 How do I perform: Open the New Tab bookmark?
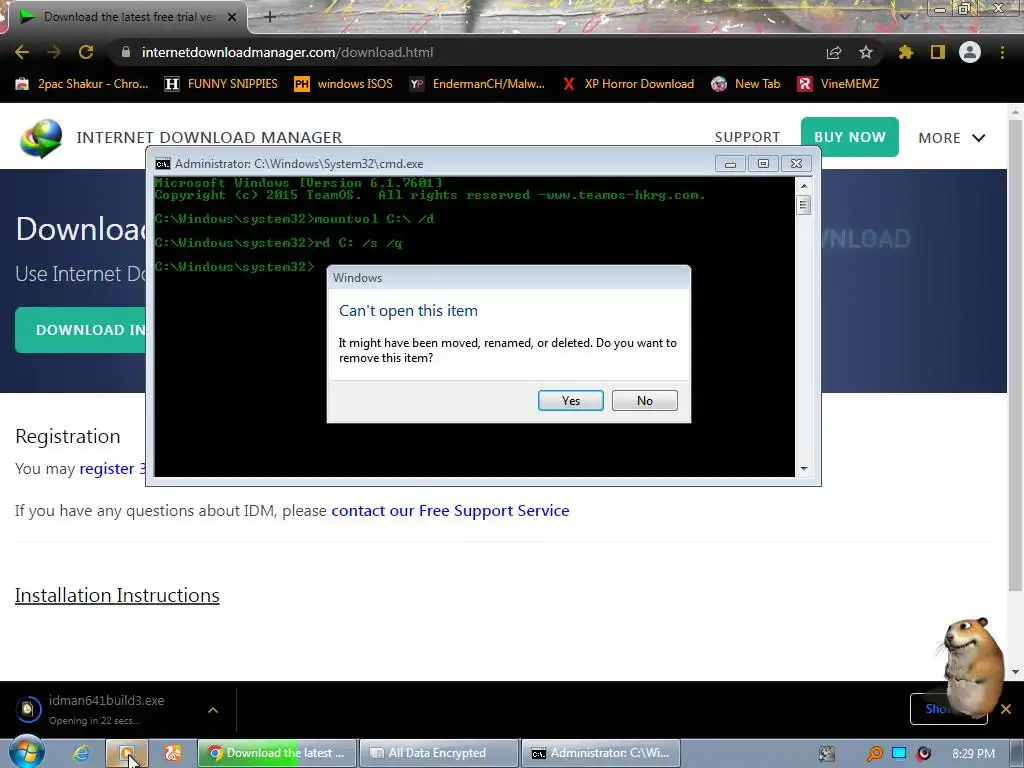[746, 84]
